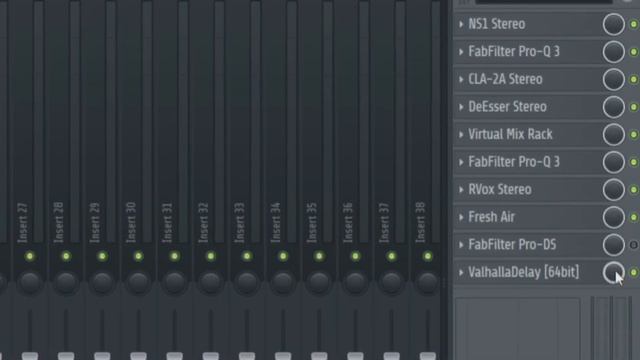Click the Insert 27 pan knob
The height and width of the screenshot is (360, 640).
point(30,282)
